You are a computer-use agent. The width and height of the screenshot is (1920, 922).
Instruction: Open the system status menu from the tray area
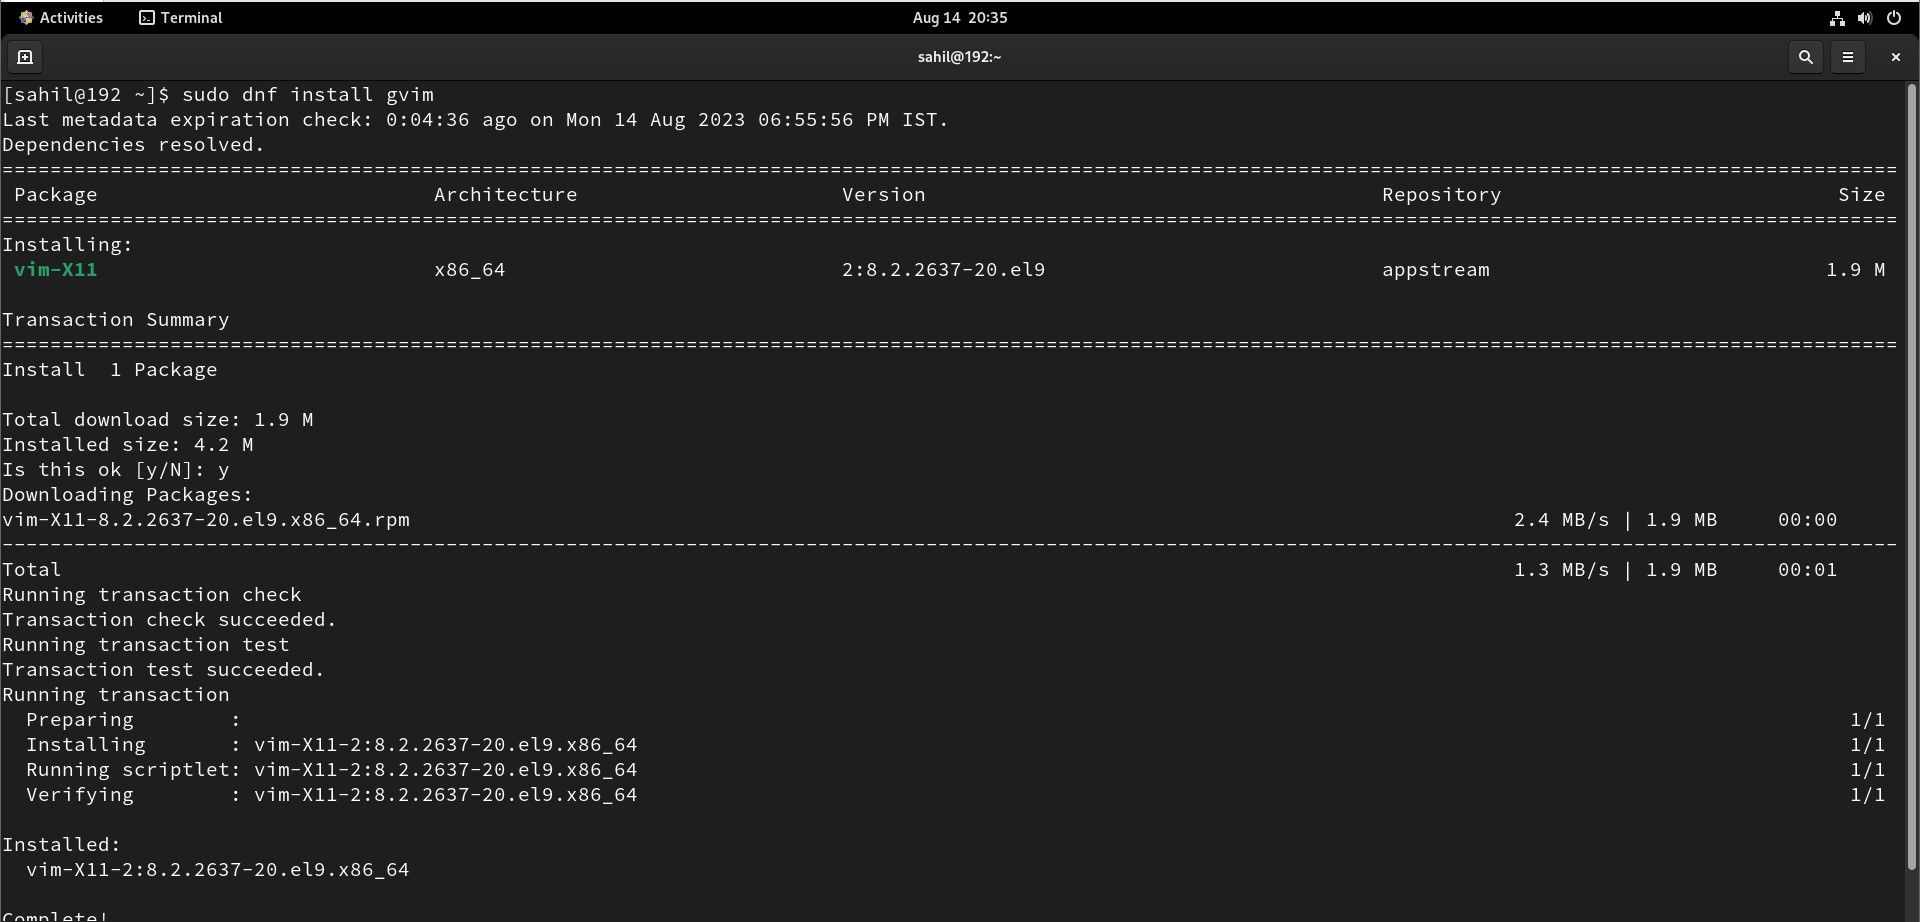pyautogui.click(x=1865, y=17)
